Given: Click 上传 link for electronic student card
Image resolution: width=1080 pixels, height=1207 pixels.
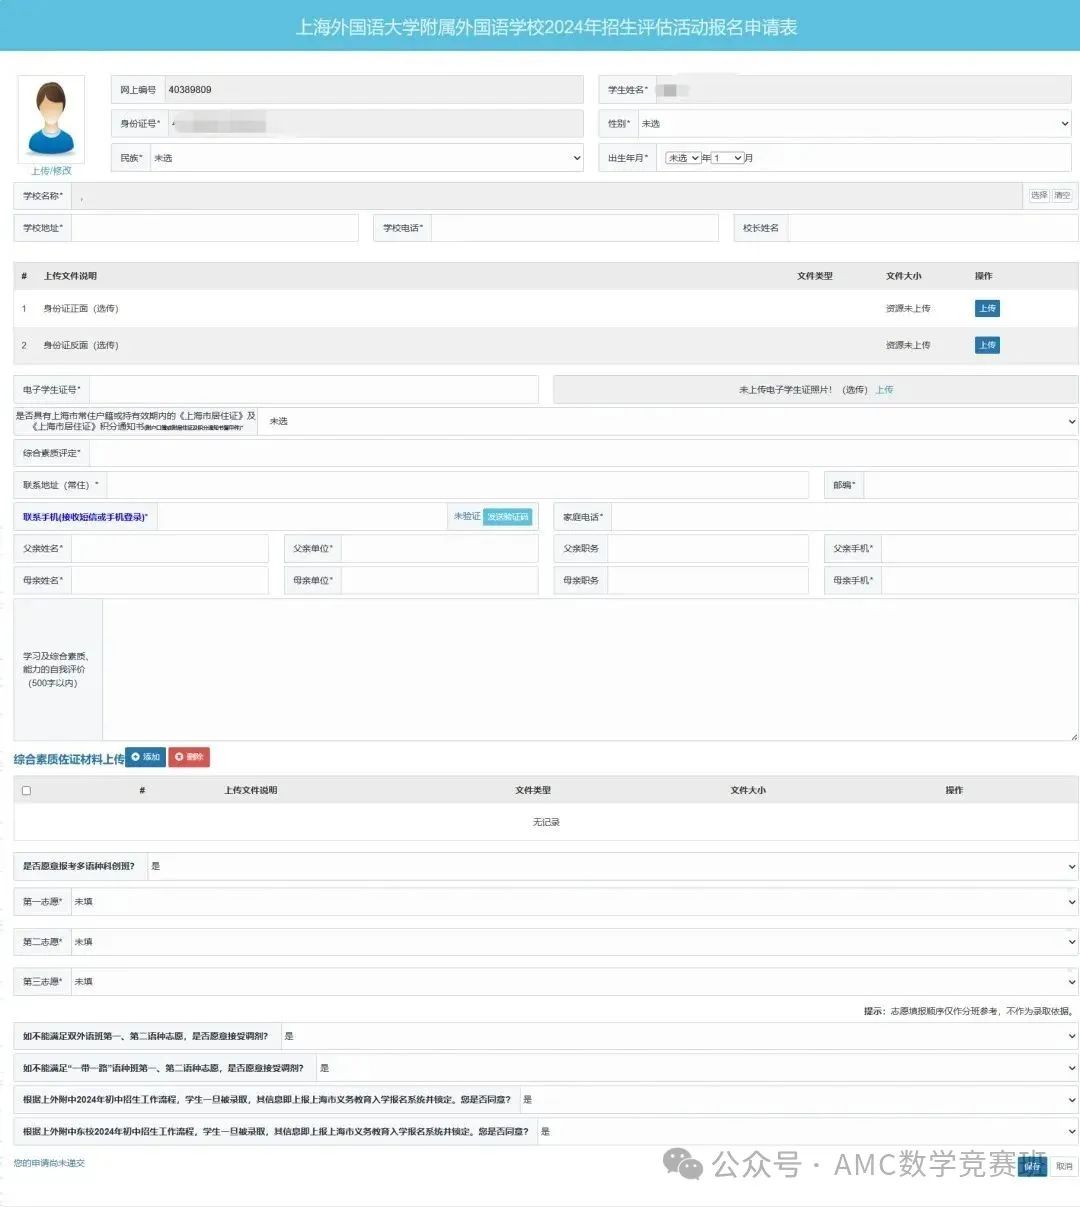Looking at the screenshot, I should (884, 390).
